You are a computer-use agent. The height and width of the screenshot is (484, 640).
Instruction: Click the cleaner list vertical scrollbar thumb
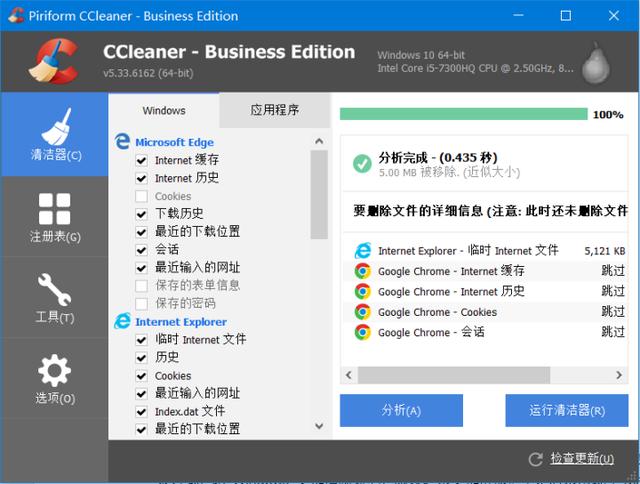click(x=319, y=195)
